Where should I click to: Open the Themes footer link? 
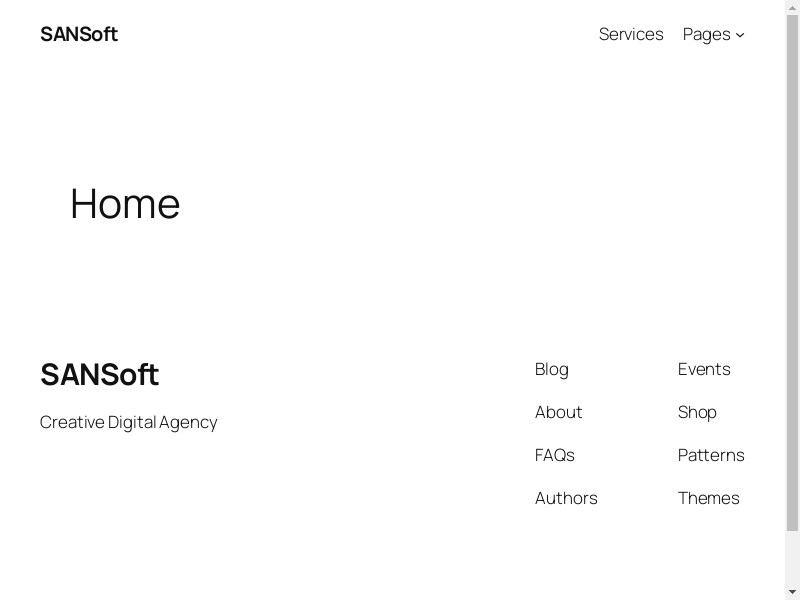click(708, 498)
